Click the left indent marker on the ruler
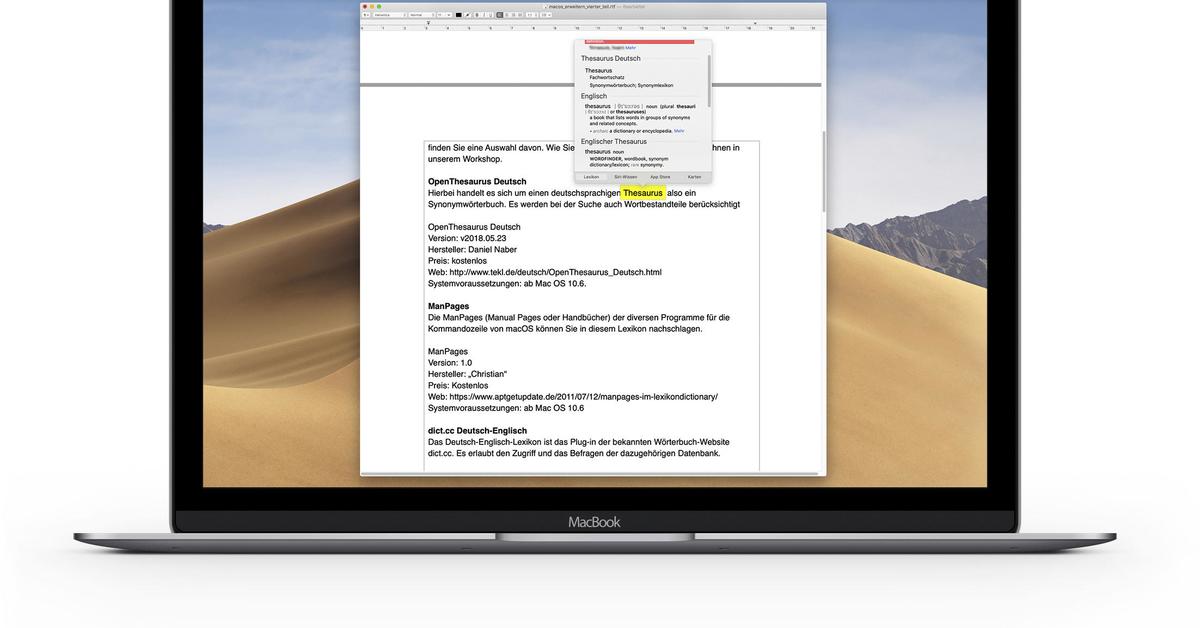The image size is (1200, 628). pos(428,23)
